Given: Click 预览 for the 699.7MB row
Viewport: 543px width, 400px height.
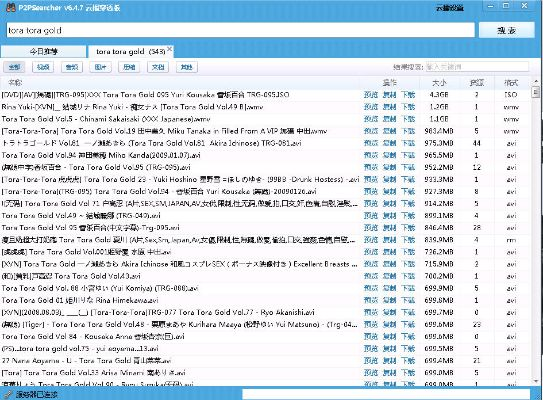Looking at the screenshot, I should point(371,312).
